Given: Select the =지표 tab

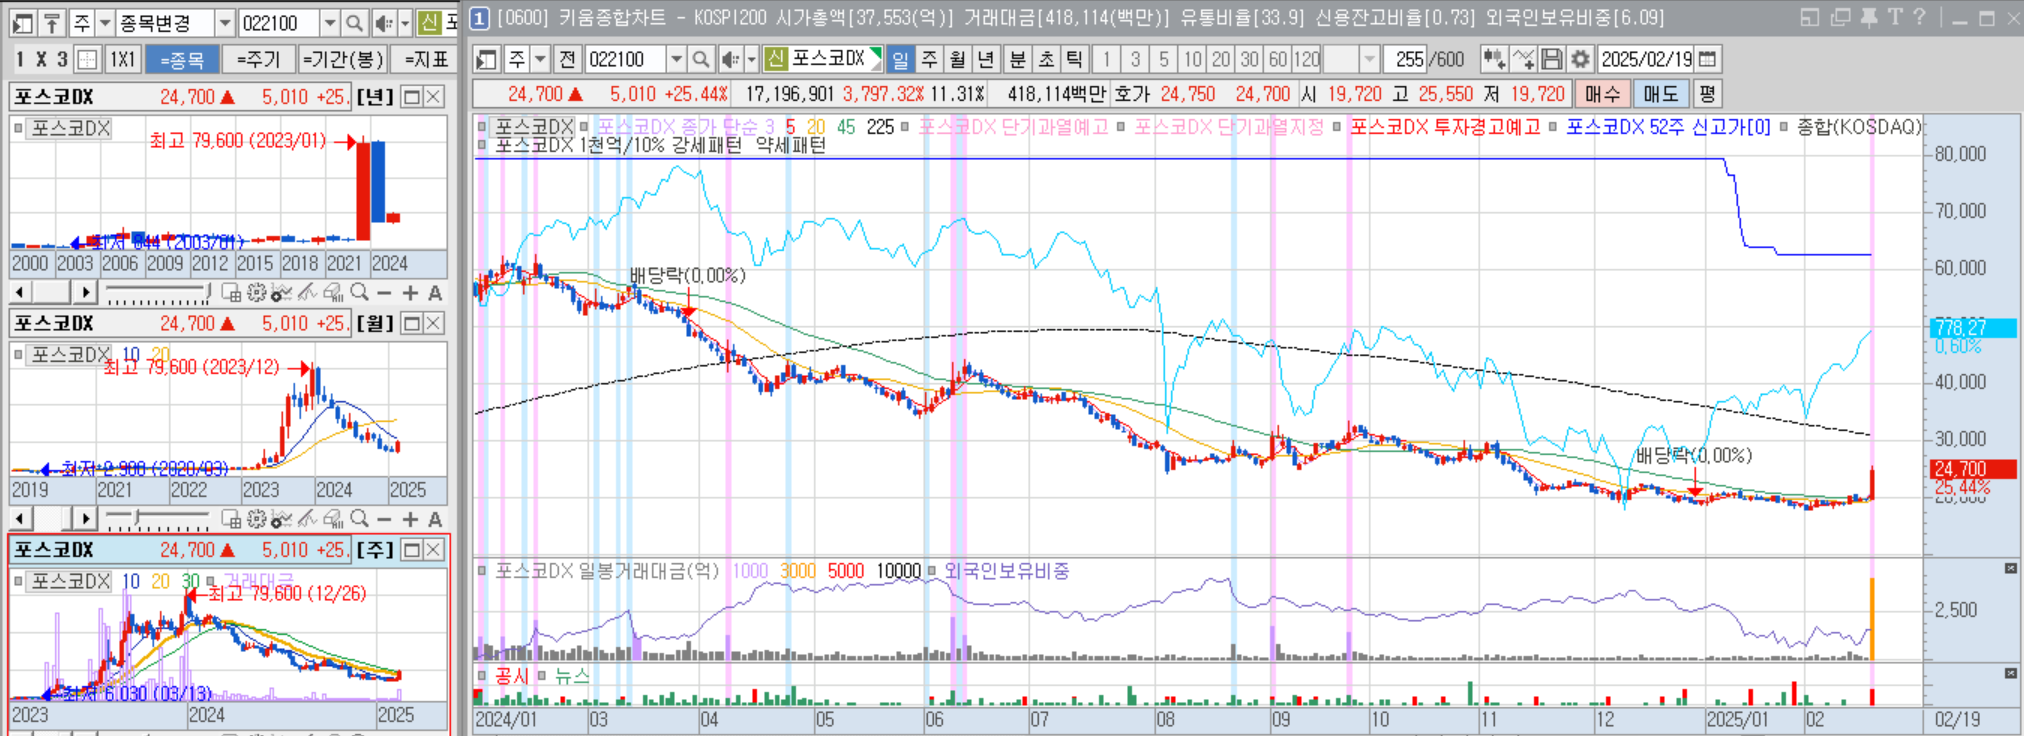Looking at the screenshot, I should [x=425, y=60].
